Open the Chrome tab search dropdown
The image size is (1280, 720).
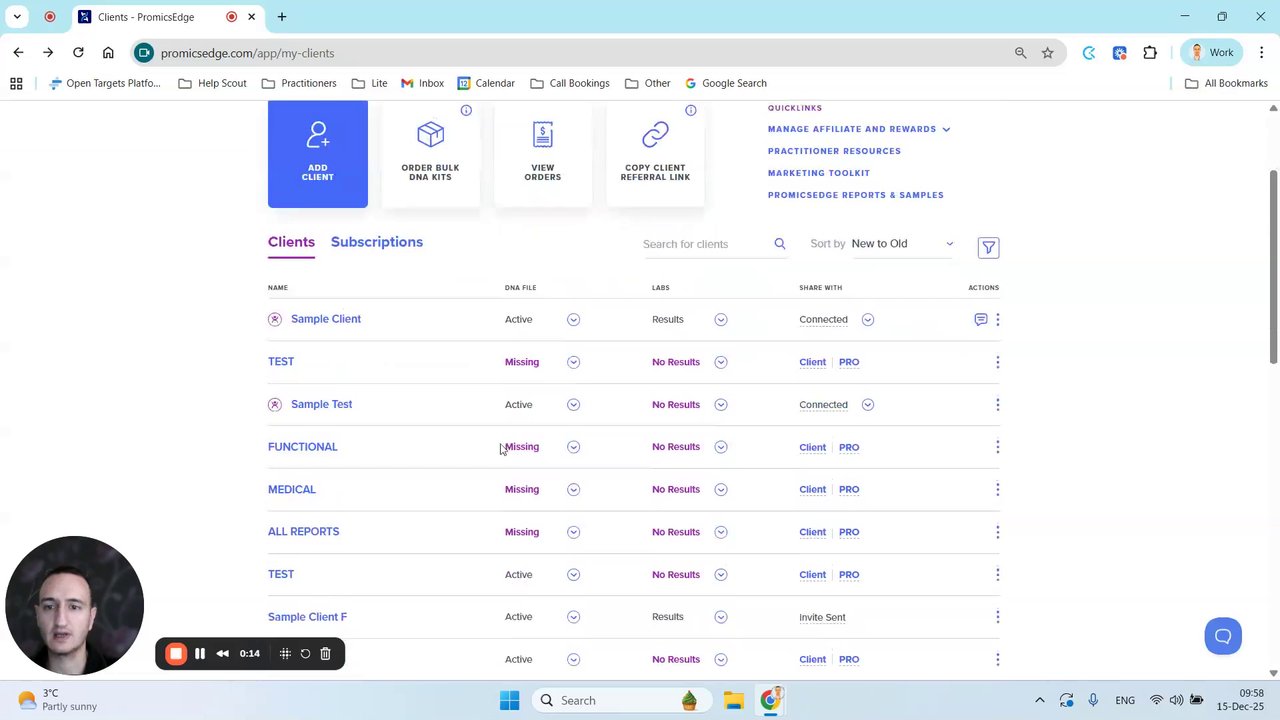tap(17, 17)
